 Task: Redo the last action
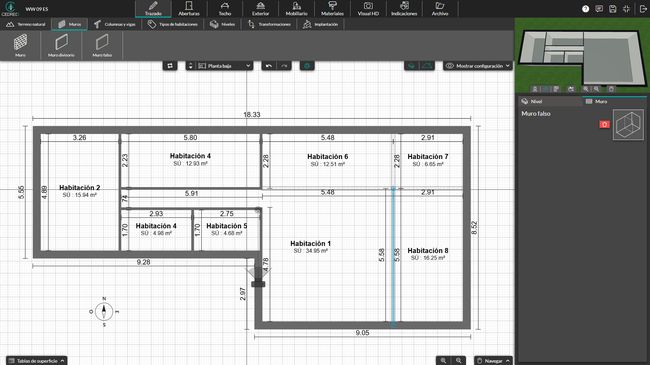pyautogui.click(x=284, y=66)
